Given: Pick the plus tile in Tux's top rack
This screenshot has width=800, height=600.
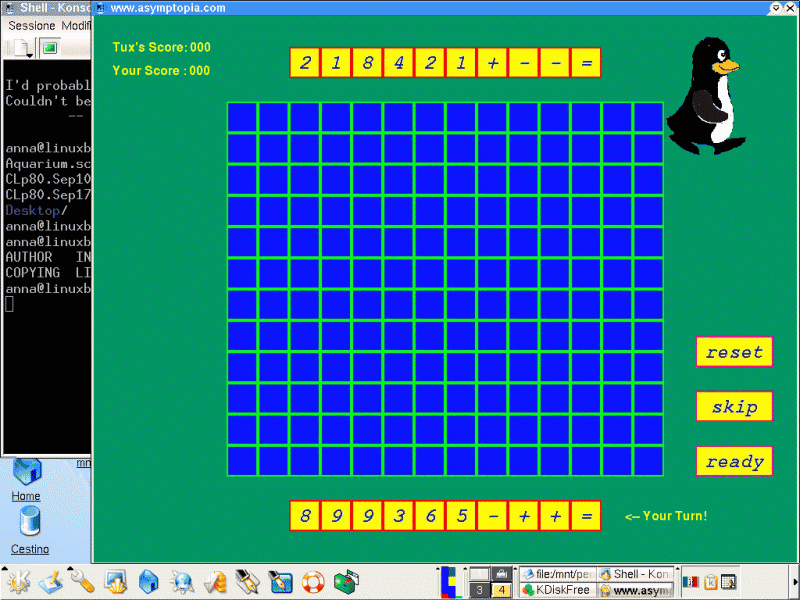Looking at the screenshot, I should point(492,63).
